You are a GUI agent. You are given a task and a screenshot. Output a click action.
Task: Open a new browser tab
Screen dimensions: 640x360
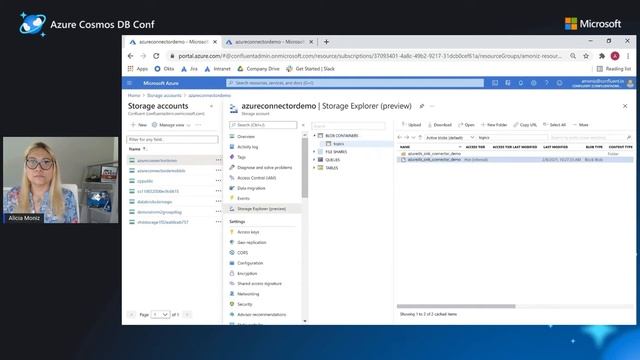pyautogui.click(x=326, y=42)
